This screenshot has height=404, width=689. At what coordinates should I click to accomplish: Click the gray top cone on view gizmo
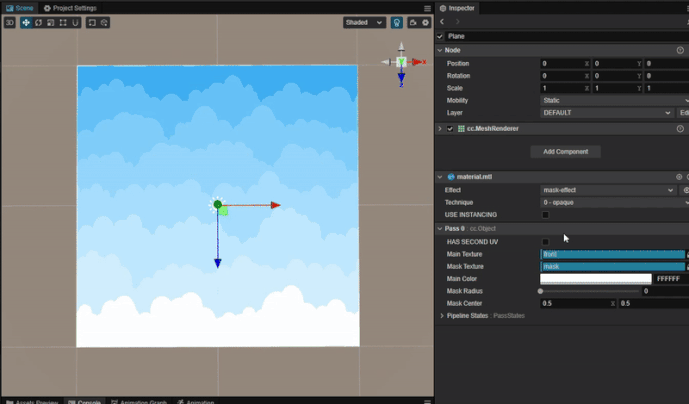click(x=401, y=47)
